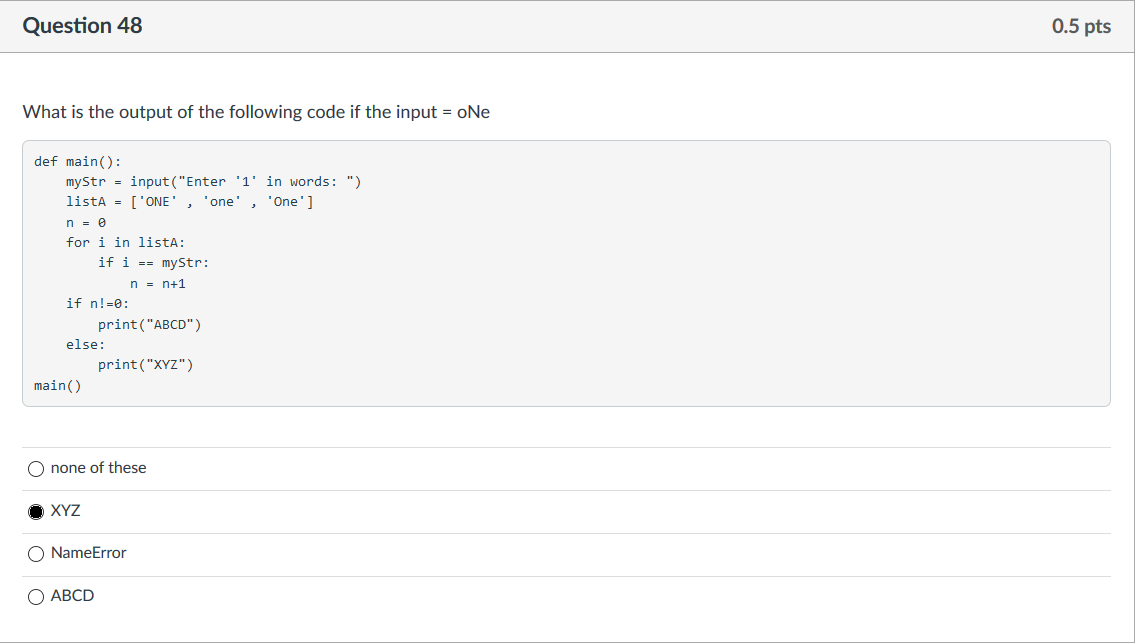
Task: Click the question prompt about input oNe
Action: click(x=256, y=112)
